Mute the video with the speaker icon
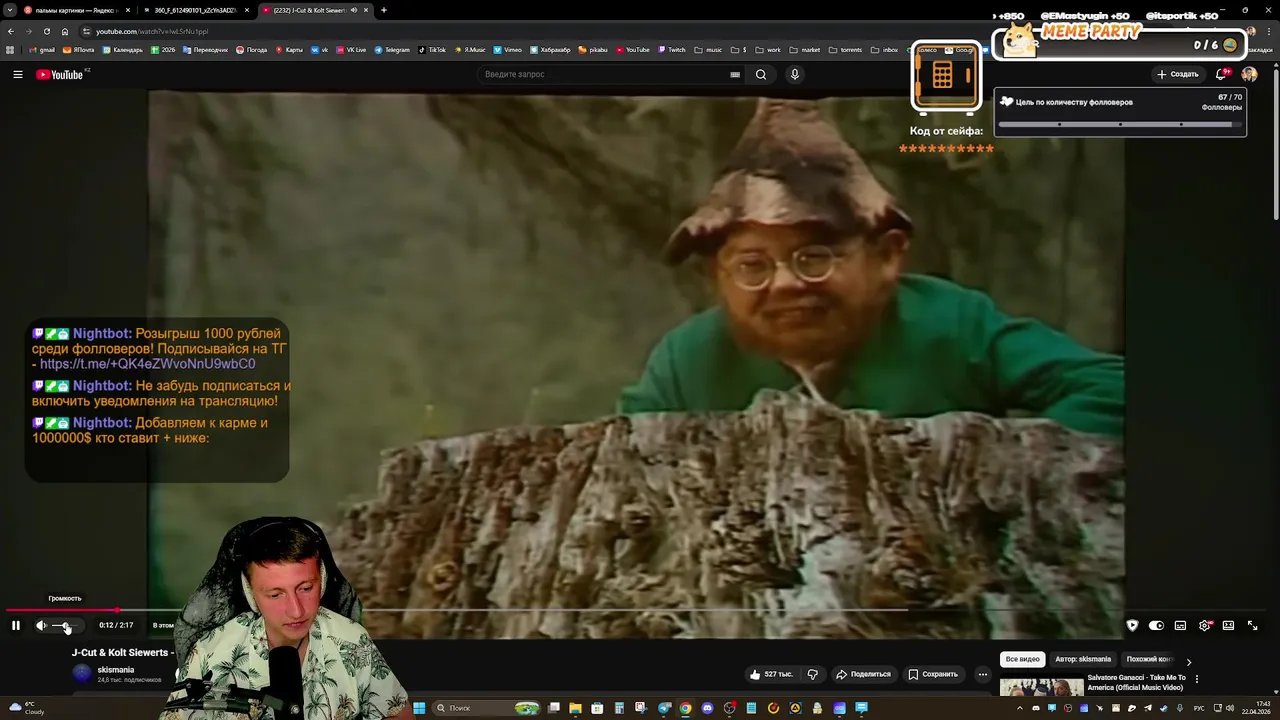 [41, 626]
